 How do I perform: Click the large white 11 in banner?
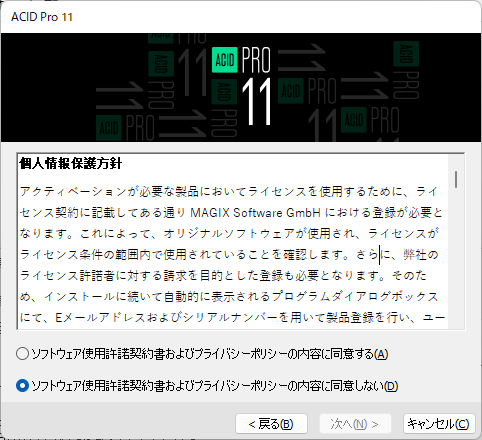[256, 102]
